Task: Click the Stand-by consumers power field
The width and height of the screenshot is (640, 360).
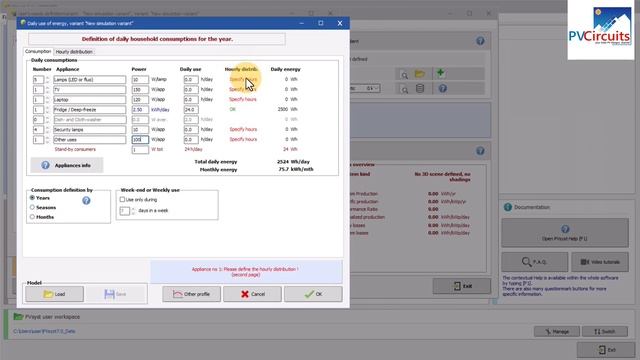Action: [x=140, y=149]
